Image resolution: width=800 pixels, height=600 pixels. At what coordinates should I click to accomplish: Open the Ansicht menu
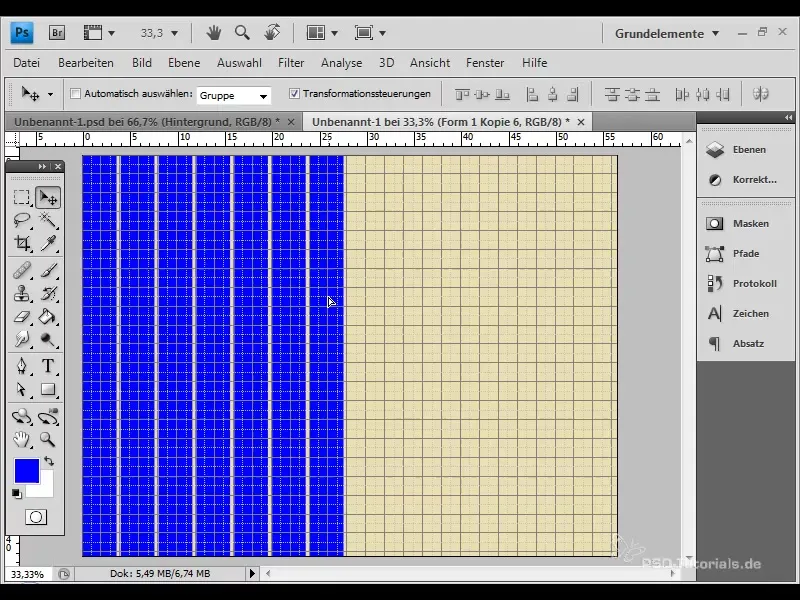[430, 63]
